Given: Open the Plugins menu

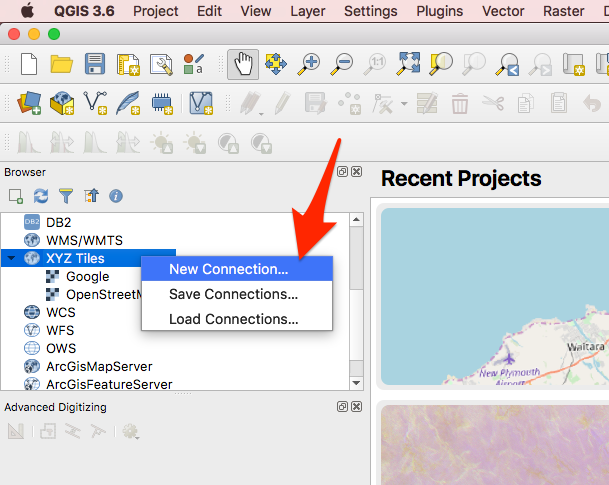Looking at the screenshot, I should coord(439,11).
